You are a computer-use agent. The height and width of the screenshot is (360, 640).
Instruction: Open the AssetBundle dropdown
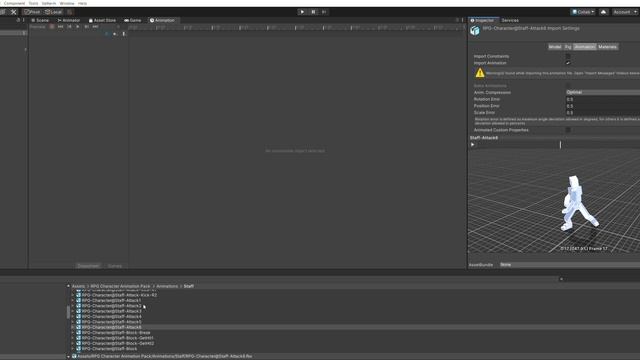[570, 264]
